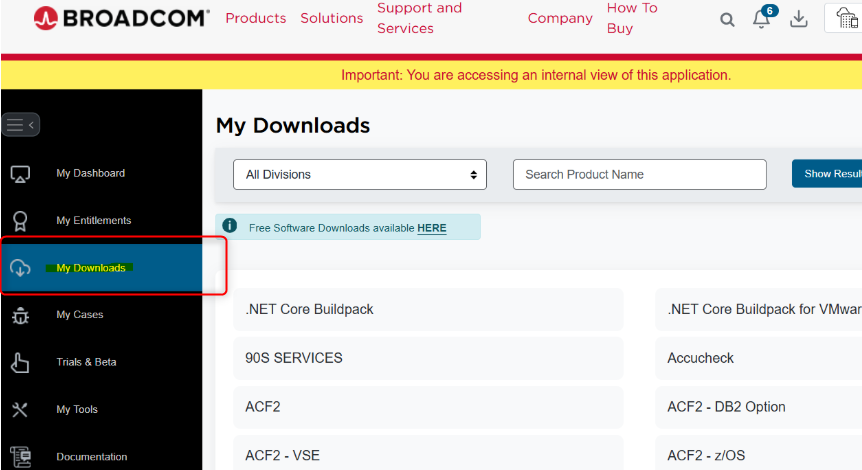The width and height of the screenshot is (862, 470).
Task: Click the info icon beside Free Software Downloads
Action: [229, 225]
